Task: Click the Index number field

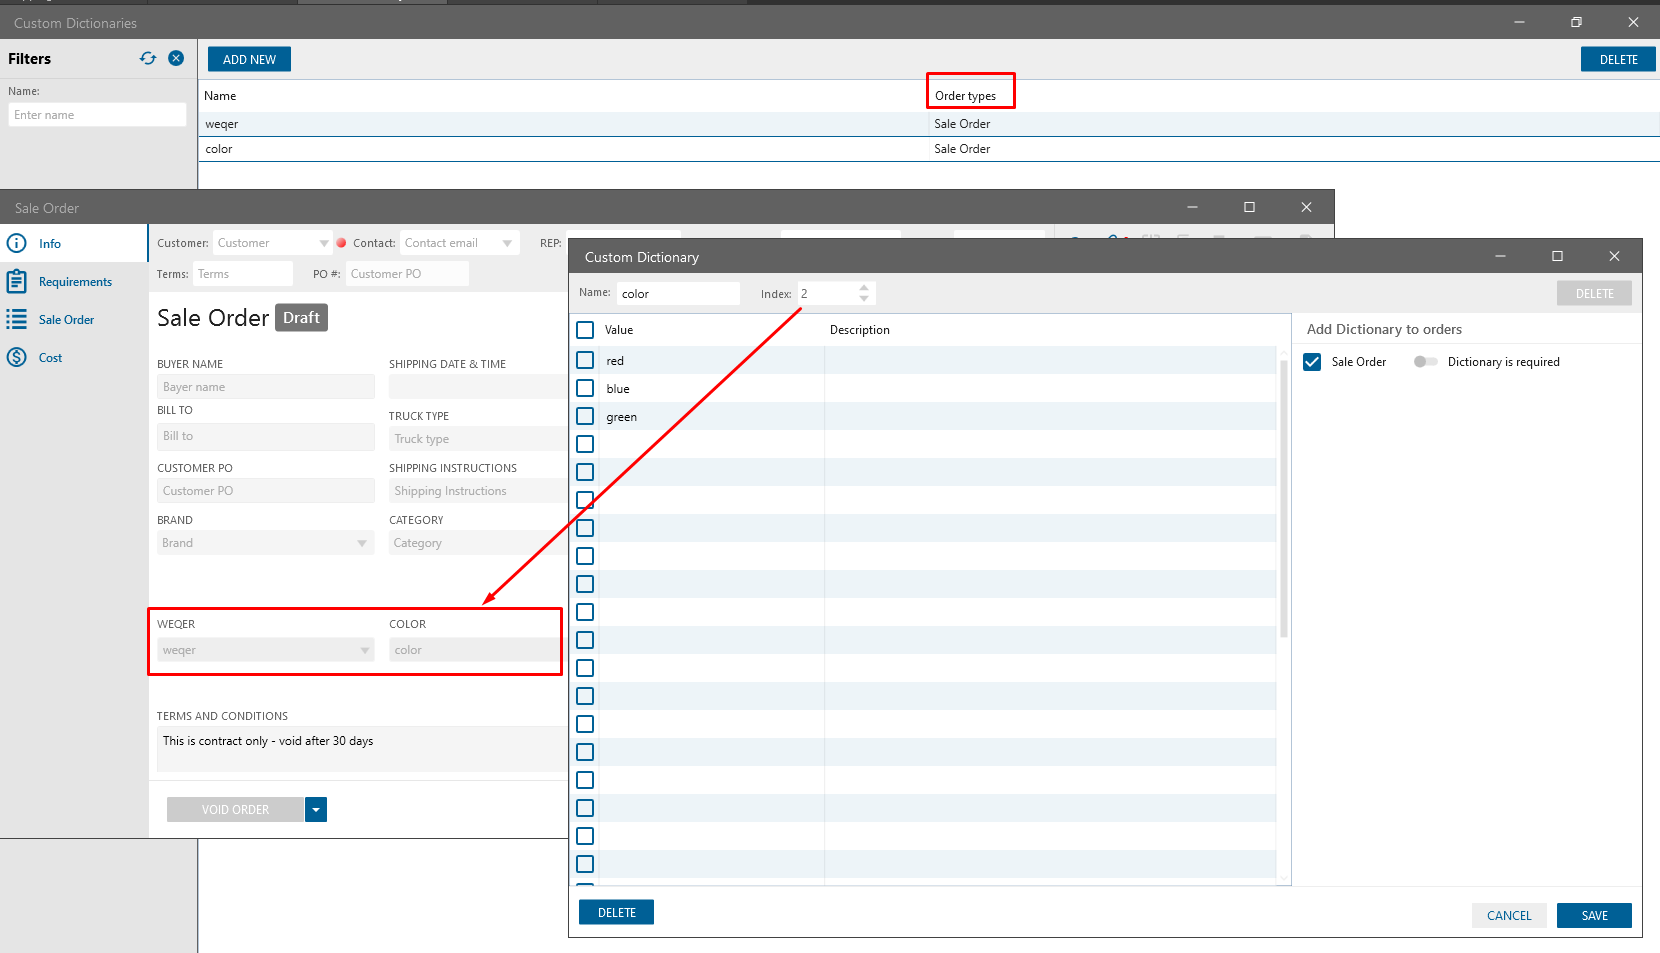Action: [x=826, y=293]
